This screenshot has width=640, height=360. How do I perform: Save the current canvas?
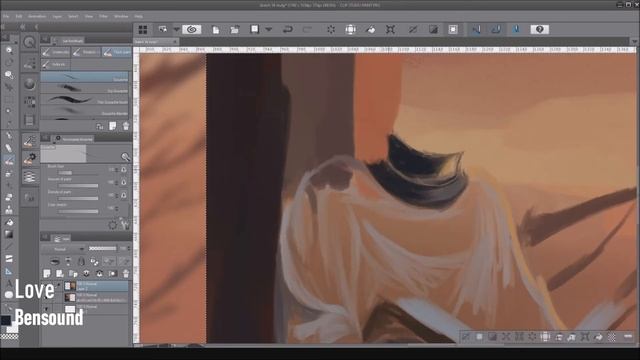coord(255,29)
